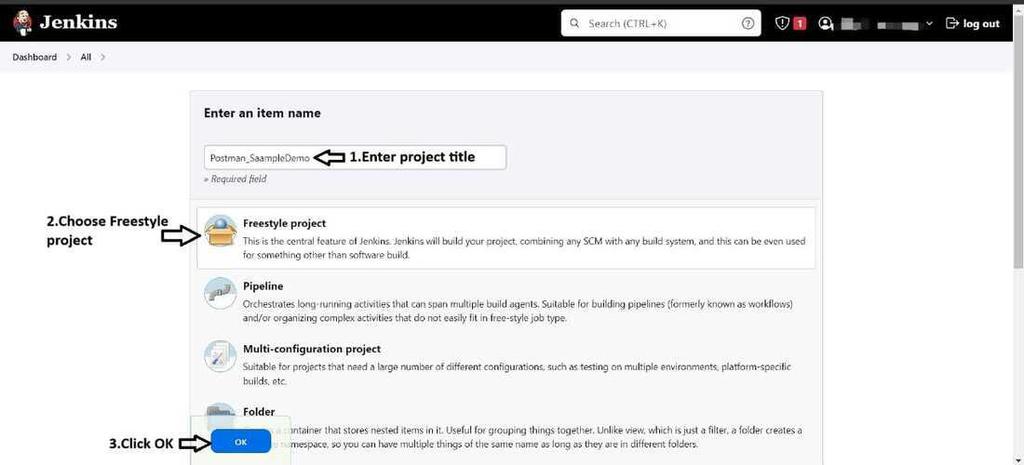Click the magnifier icon in the search box

pyautogui.click(x=574, y=23)
